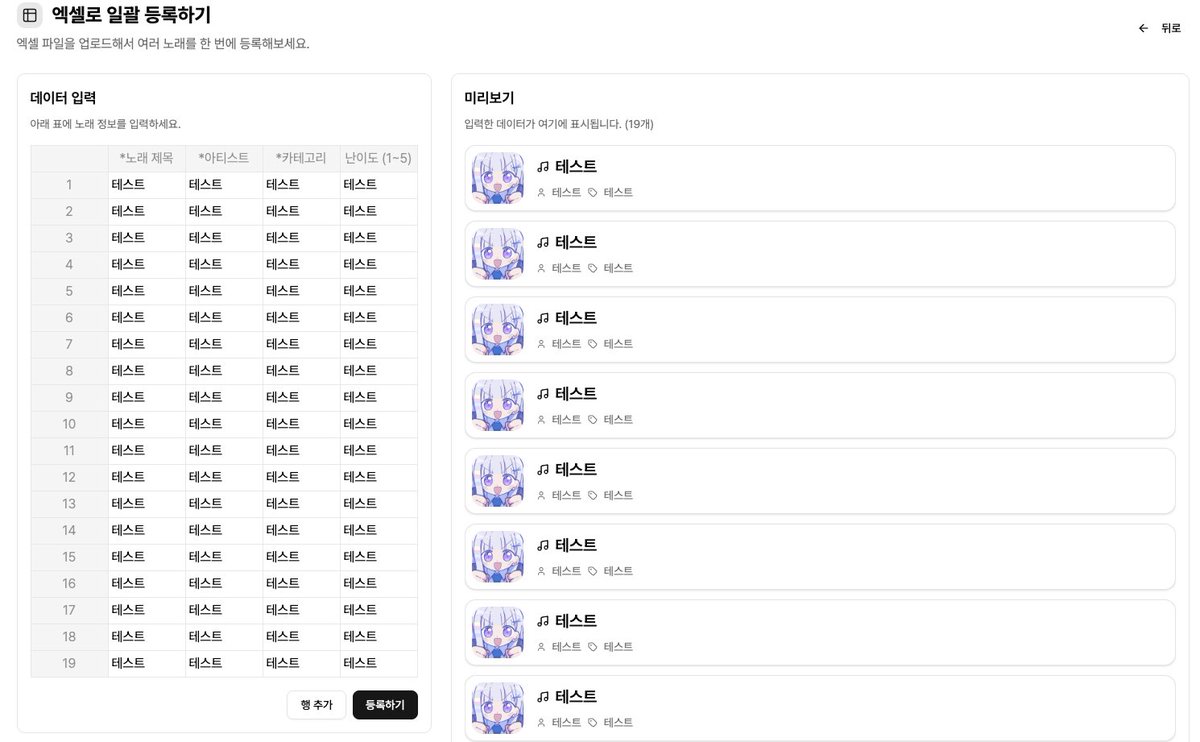
Task: Click the 미리보기 panel heading
Action: tap(489, 98)
